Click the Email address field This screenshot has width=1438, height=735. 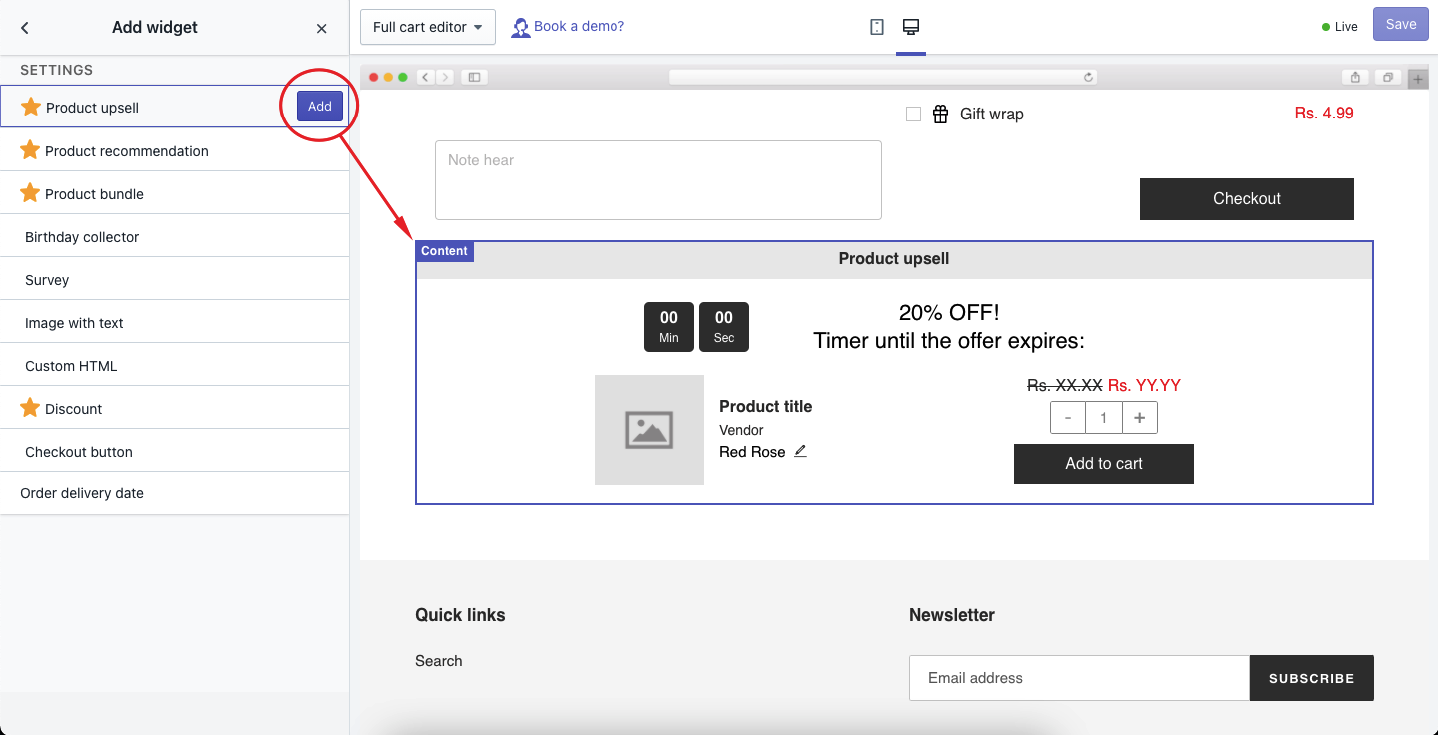(1080, 678)
